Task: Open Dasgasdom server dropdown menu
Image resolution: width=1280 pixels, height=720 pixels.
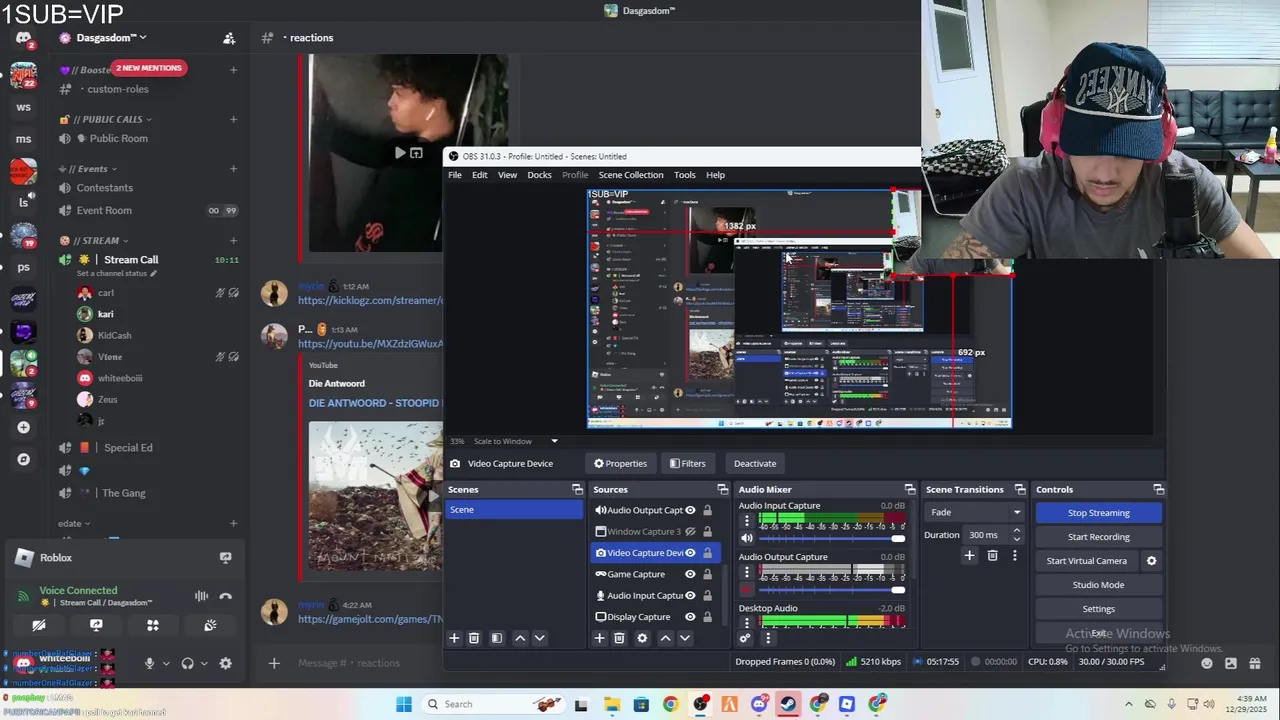Action: coord(111,38)
